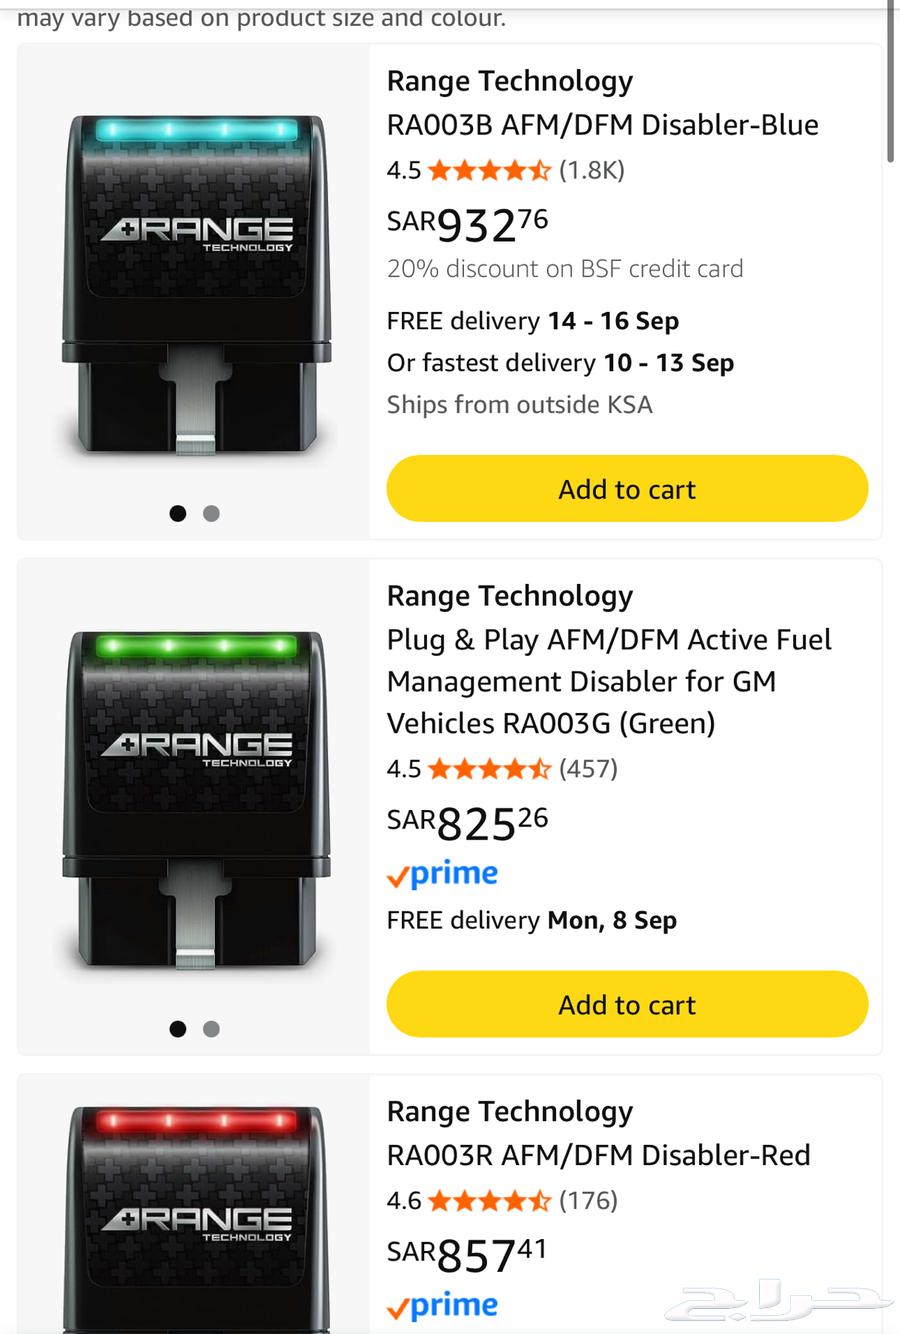Screen dimensions: 900x1334
Task: Click the green disabler product image
Action: click(196, 800)
